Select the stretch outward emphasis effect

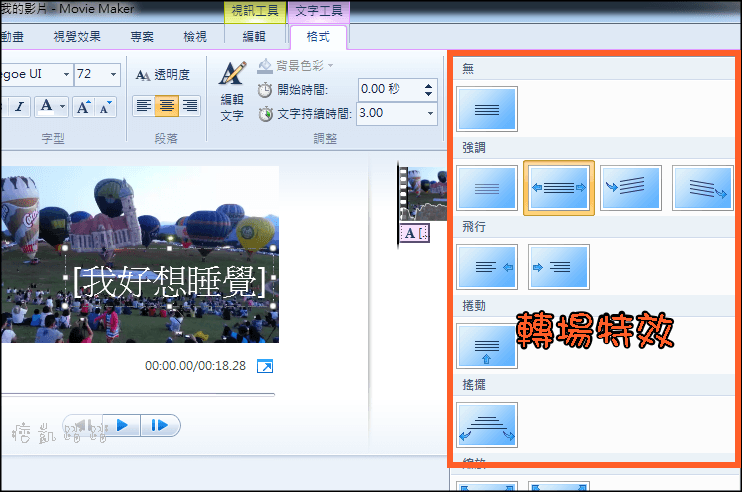coord(559,188)
